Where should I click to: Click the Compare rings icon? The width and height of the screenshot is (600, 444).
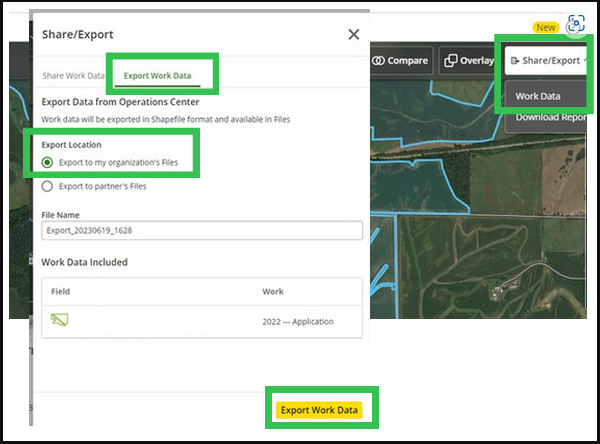point(379,61)
